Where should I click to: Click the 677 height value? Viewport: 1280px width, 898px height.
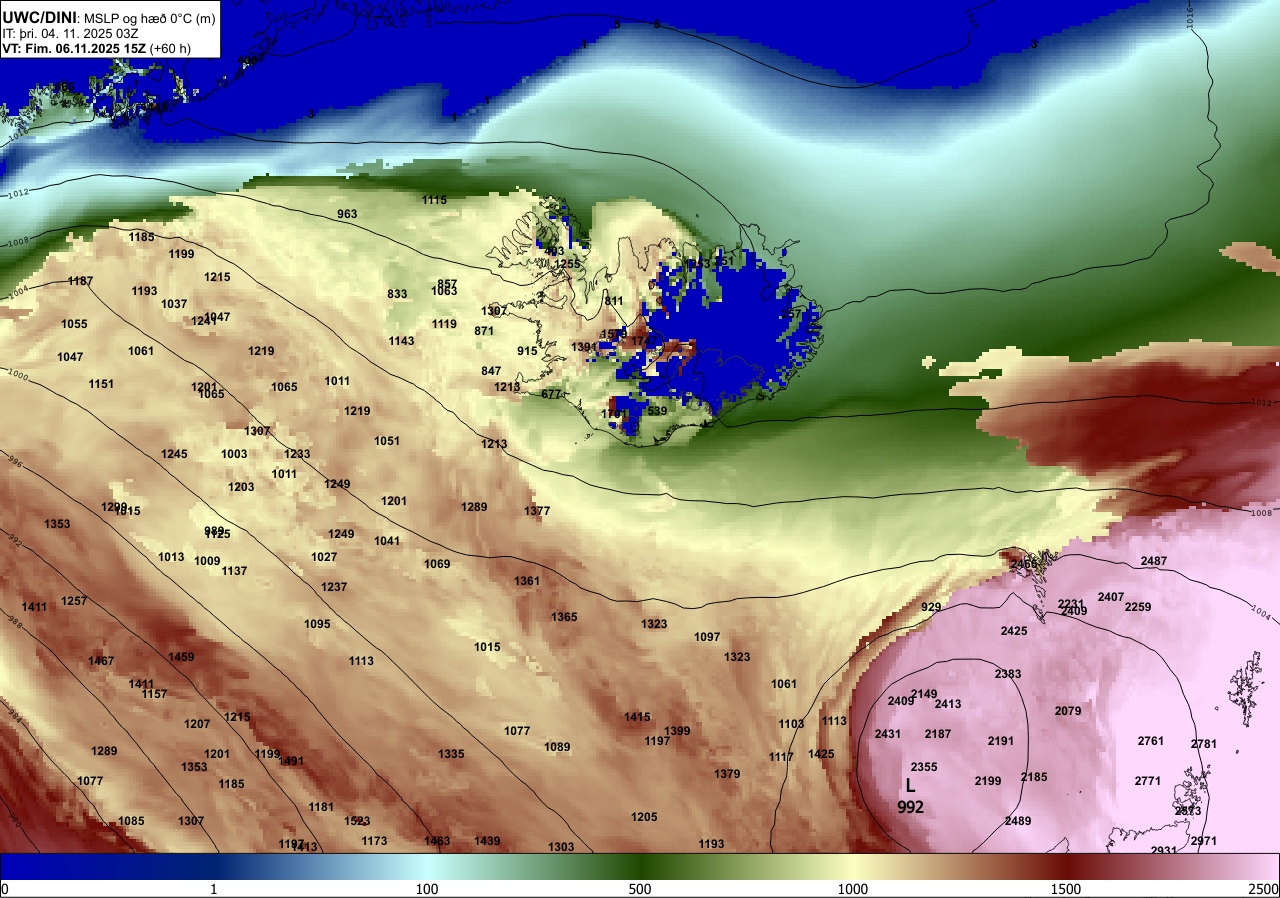tap(551, 394)
